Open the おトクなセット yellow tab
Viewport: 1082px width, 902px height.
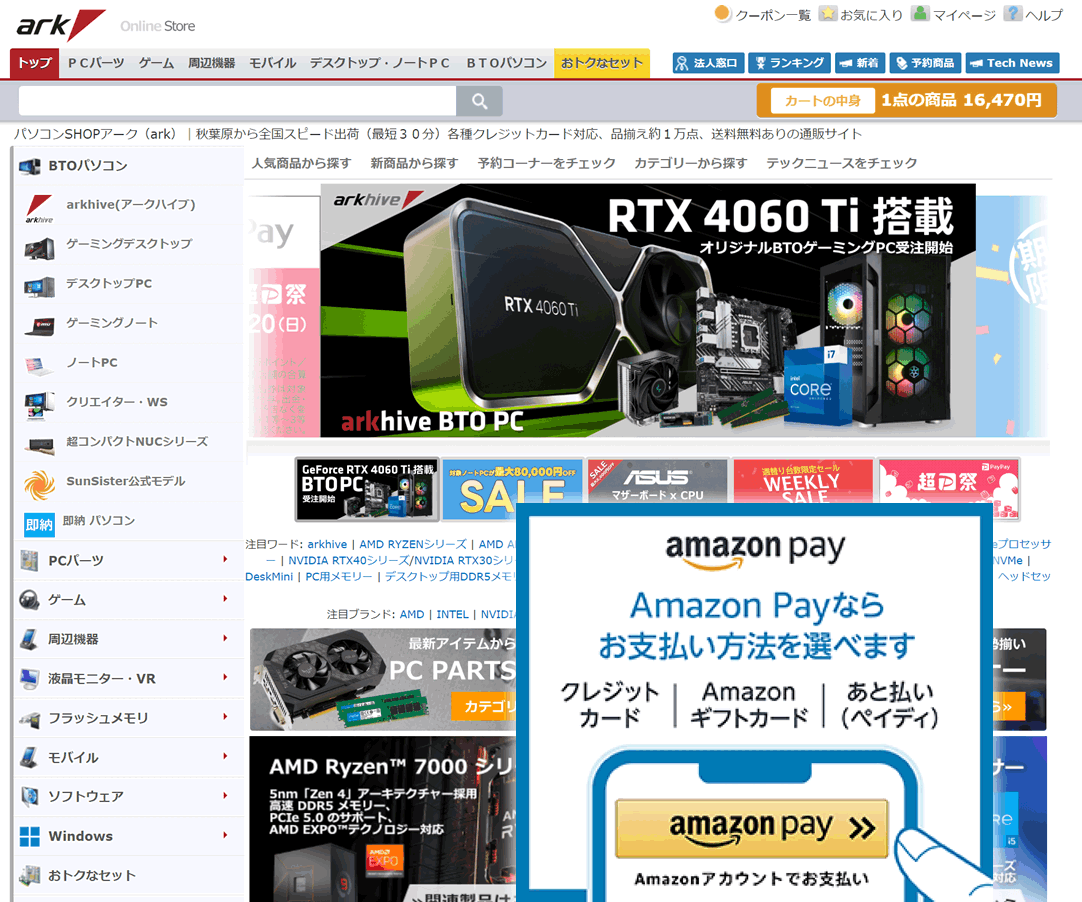602,63
